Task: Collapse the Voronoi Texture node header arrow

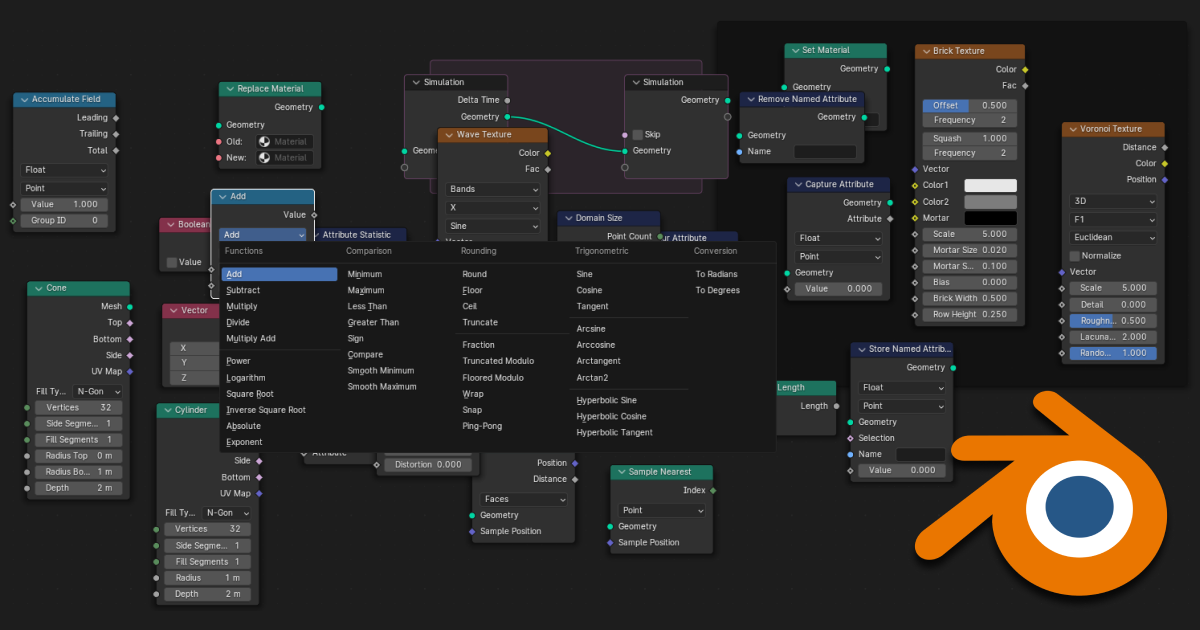Action: [1072, 129]
